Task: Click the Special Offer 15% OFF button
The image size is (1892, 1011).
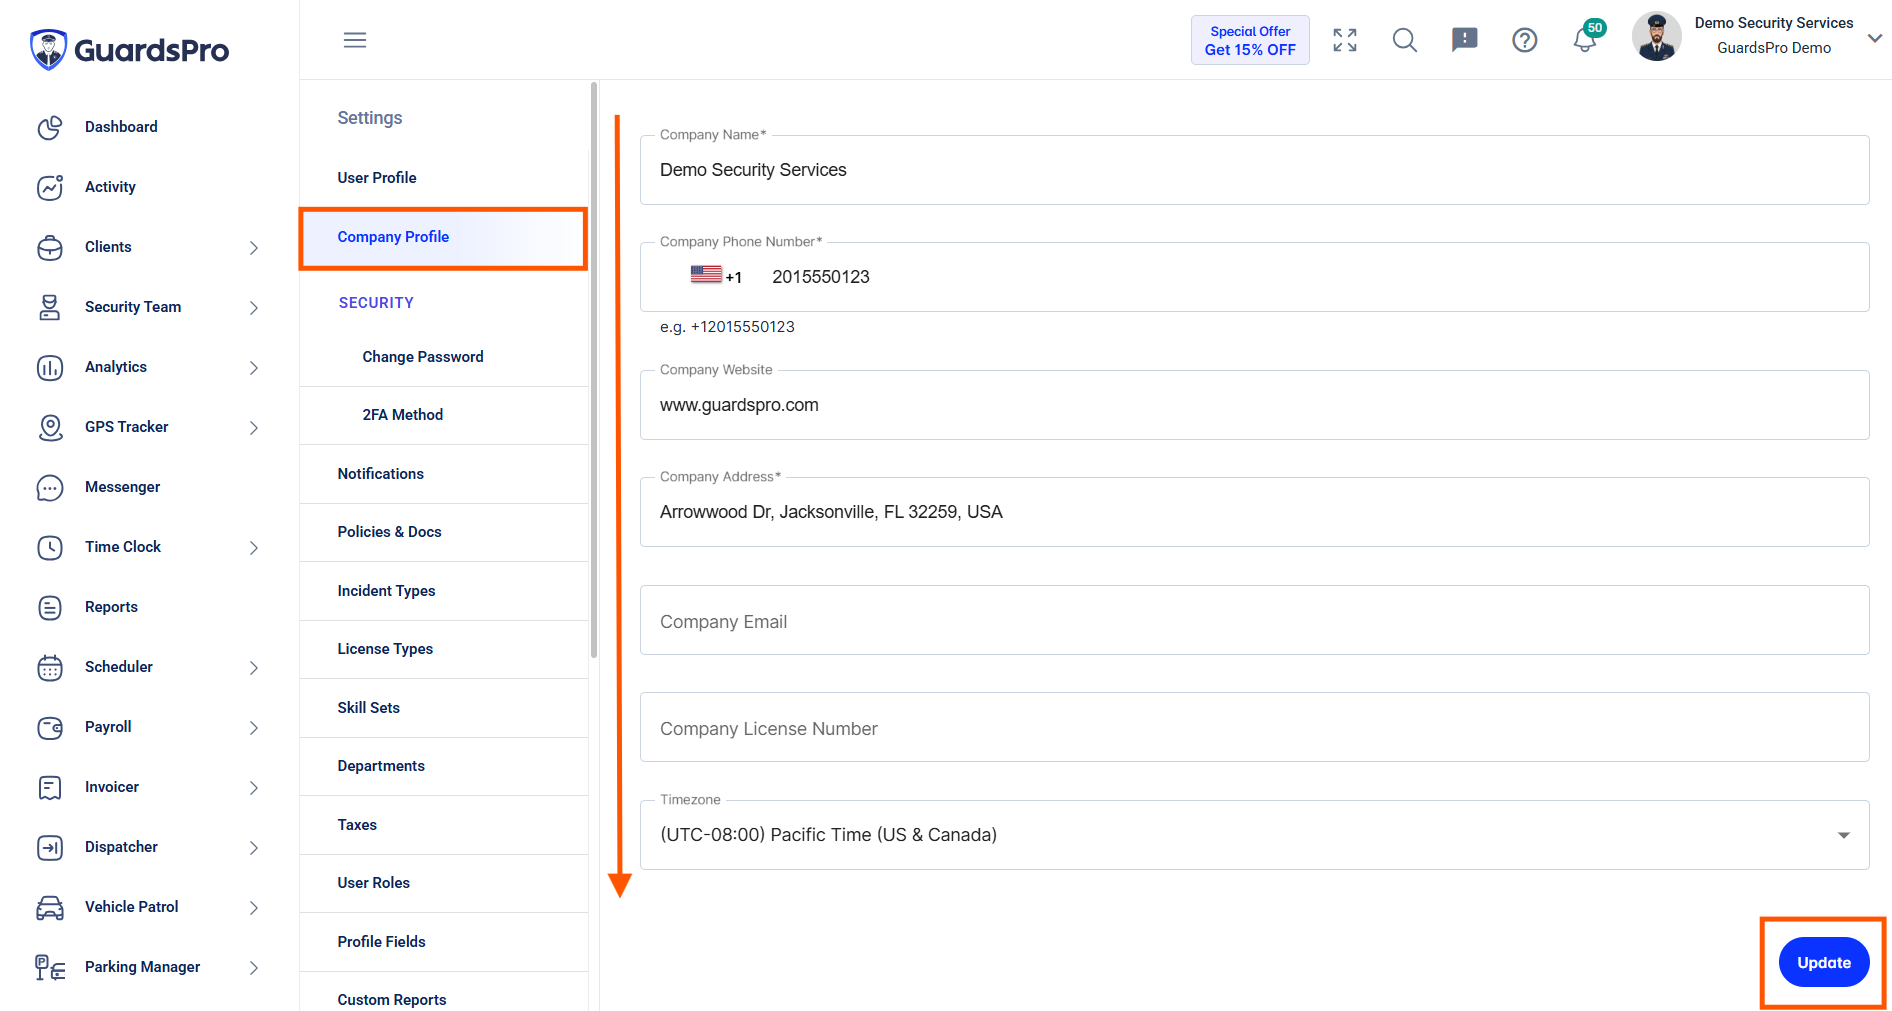Action: point(1250,40)
